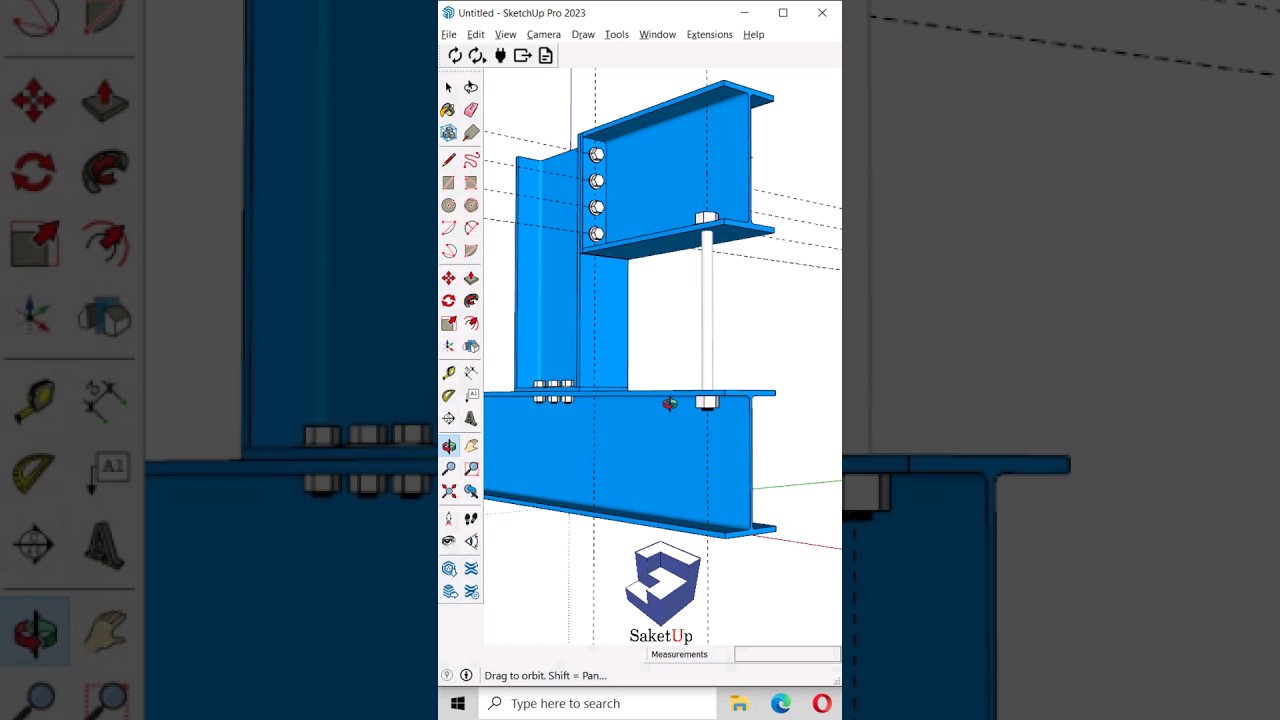Activate the Move tool

click(449, 278)
